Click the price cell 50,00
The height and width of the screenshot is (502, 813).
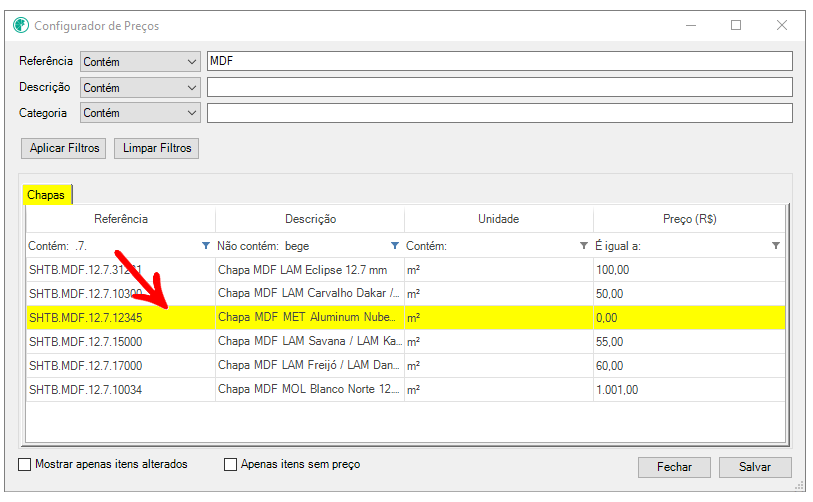[689, 294]
